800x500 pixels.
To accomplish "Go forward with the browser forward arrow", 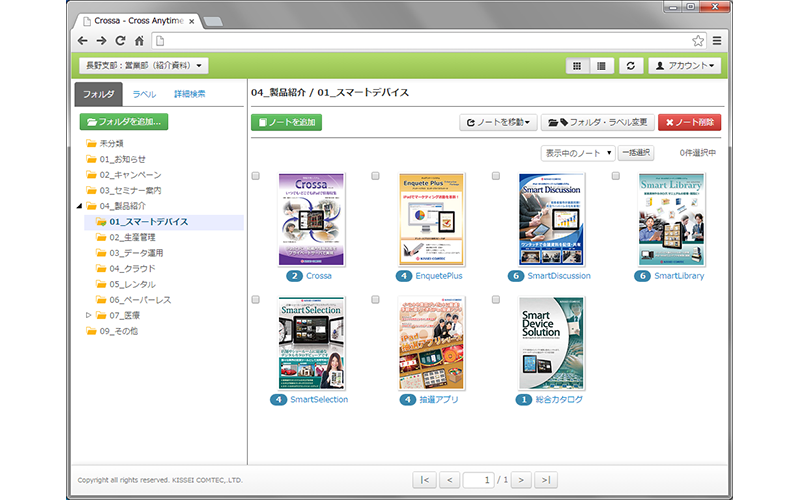I will pyautogui.click(x=101, y=40).
